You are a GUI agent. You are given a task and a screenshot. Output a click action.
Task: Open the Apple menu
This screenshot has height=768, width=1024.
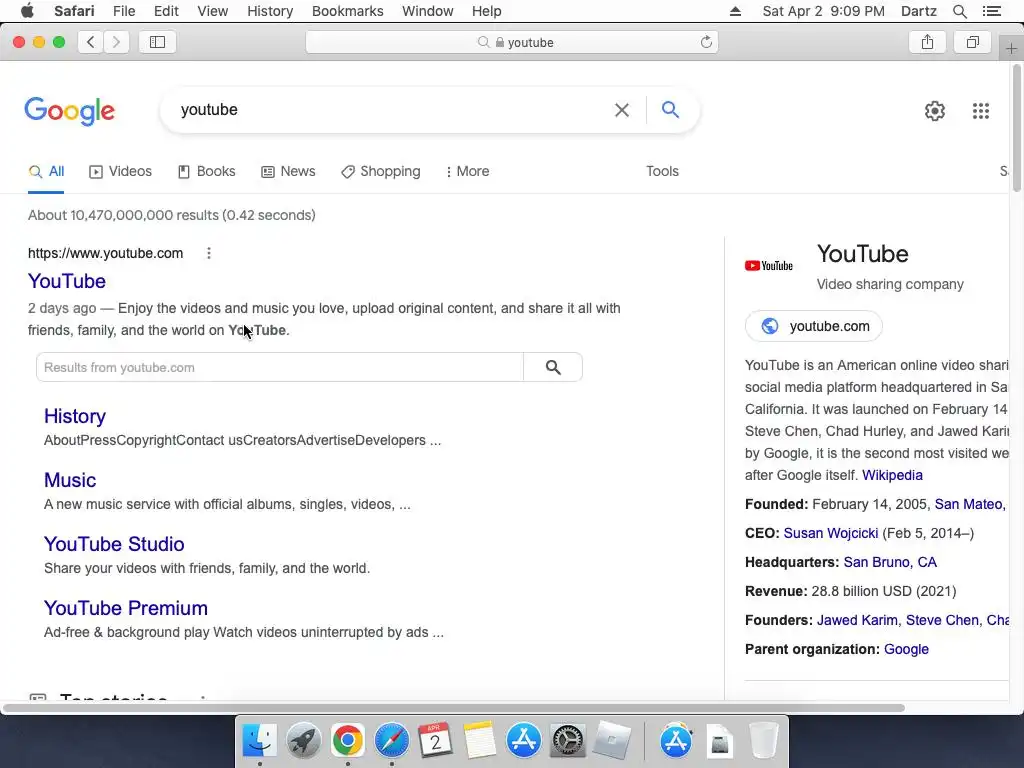[27, 11]
